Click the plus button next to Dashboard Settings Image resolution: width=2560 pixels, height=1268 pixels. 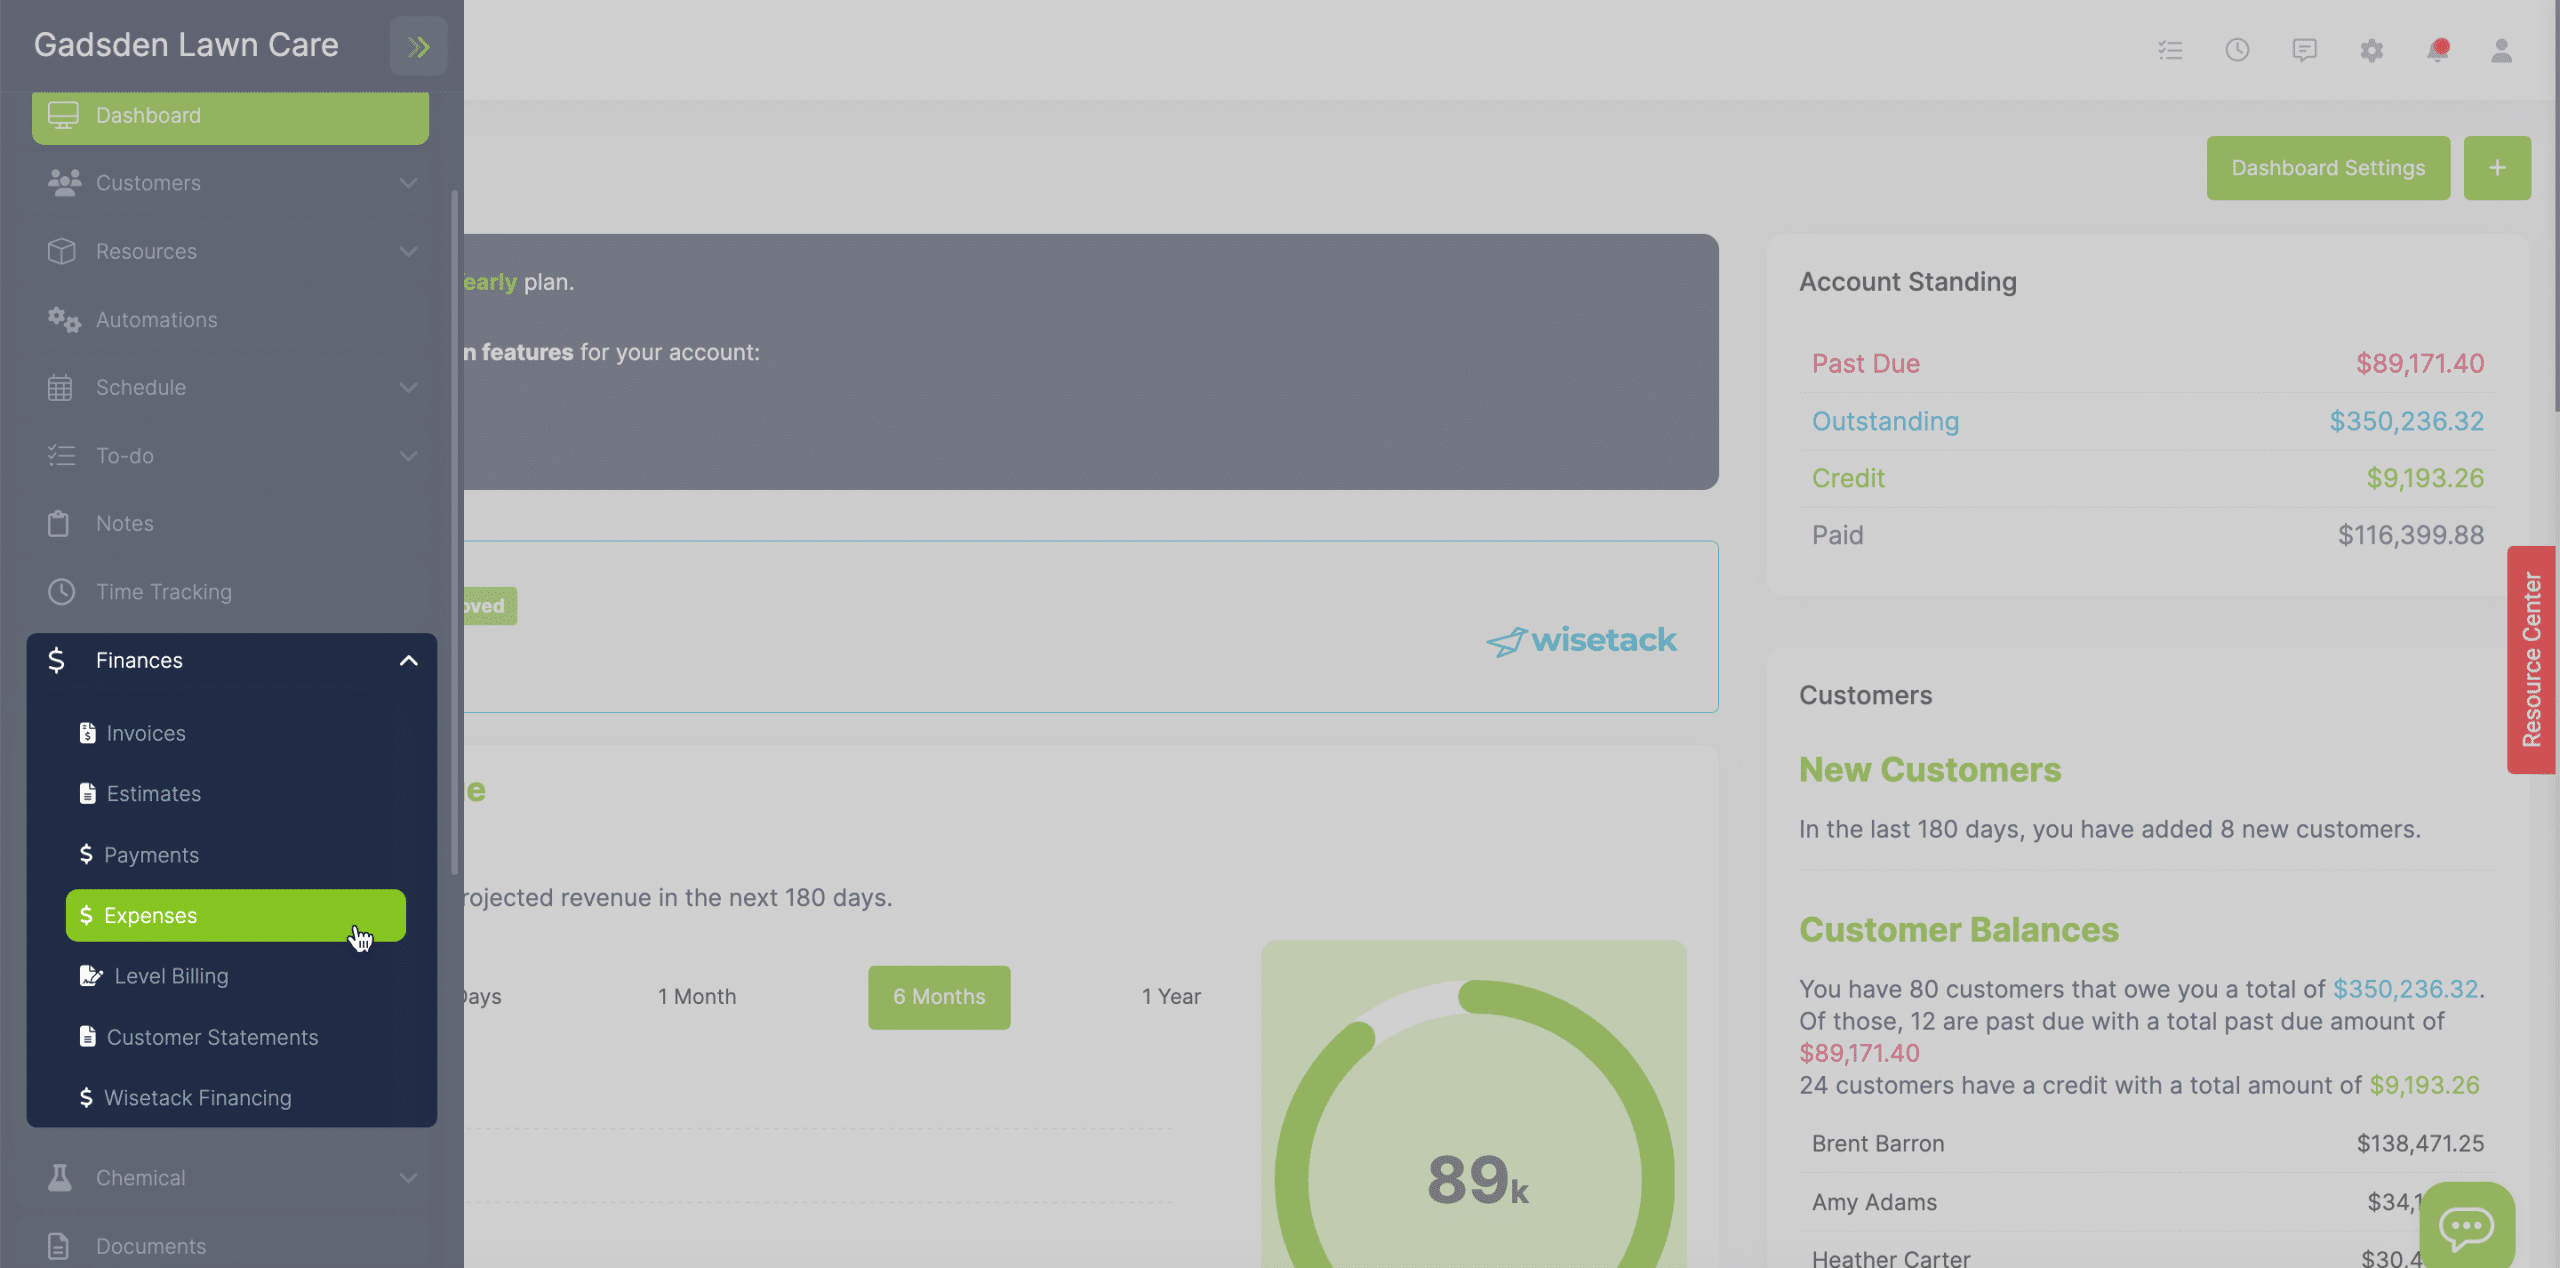(2497, 168)
